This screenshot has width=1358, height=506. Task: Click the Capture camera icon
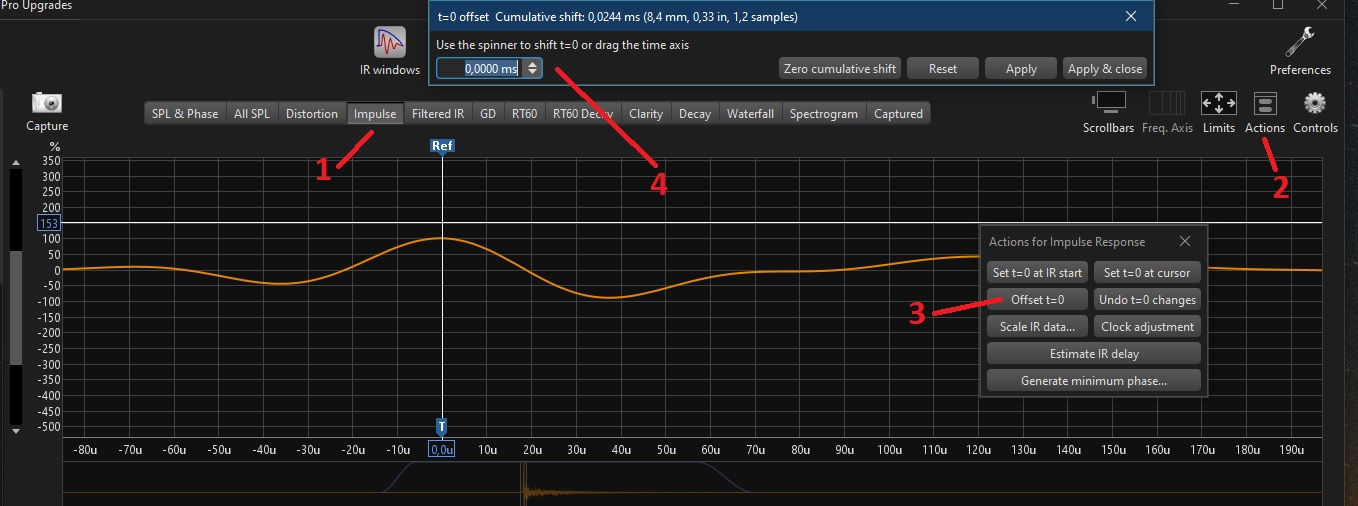(47, 104)
